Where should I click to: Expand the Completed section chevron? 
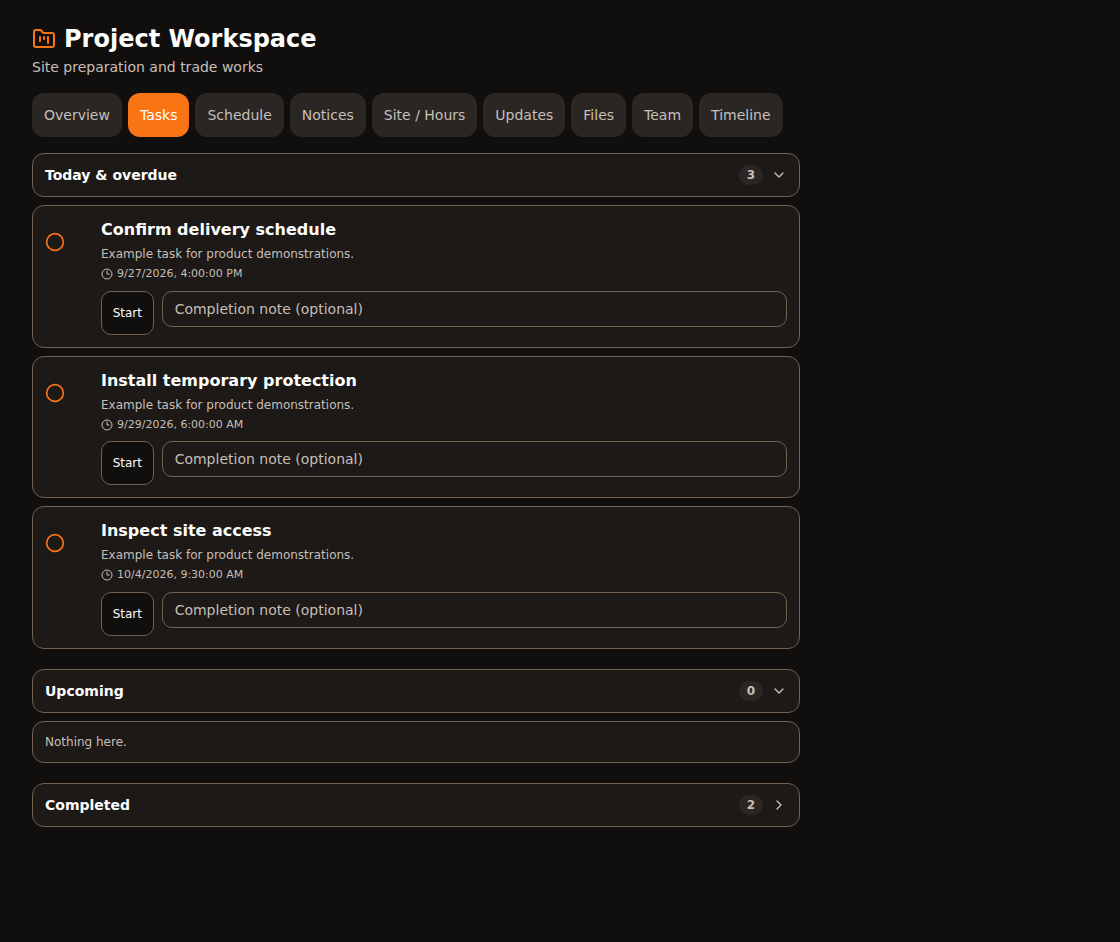pyautogui.click(x=779, y=805)
